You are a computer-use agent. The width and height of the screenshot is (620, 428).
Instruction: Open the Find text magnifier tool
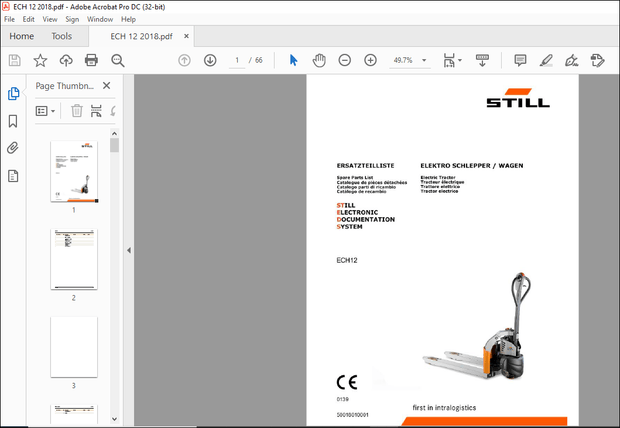[x=117, y=60]
